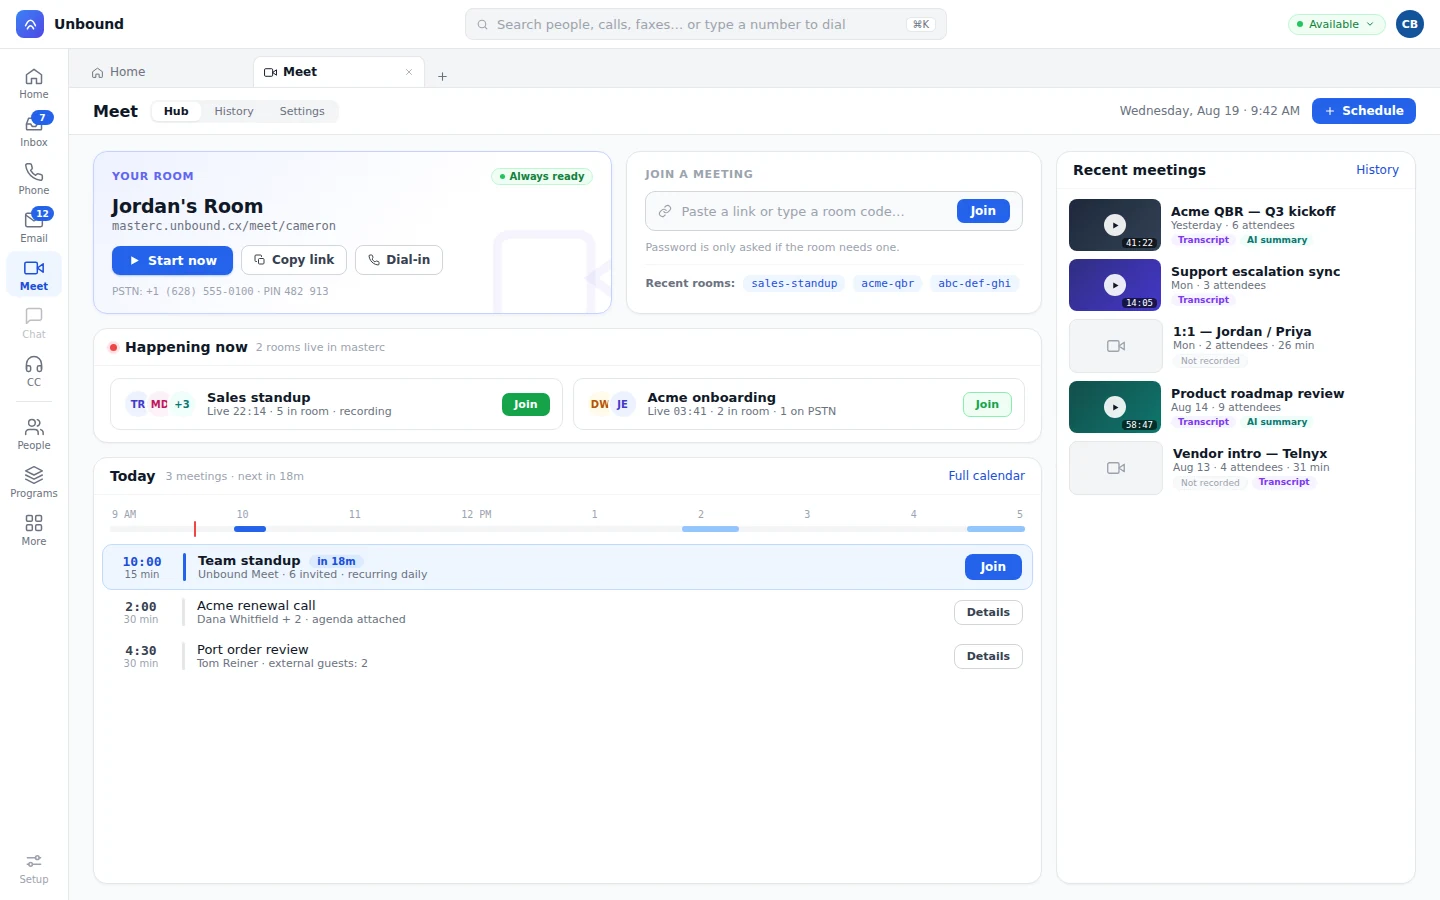
Task: Go to People in the sidebar
Action: point(34,434)
